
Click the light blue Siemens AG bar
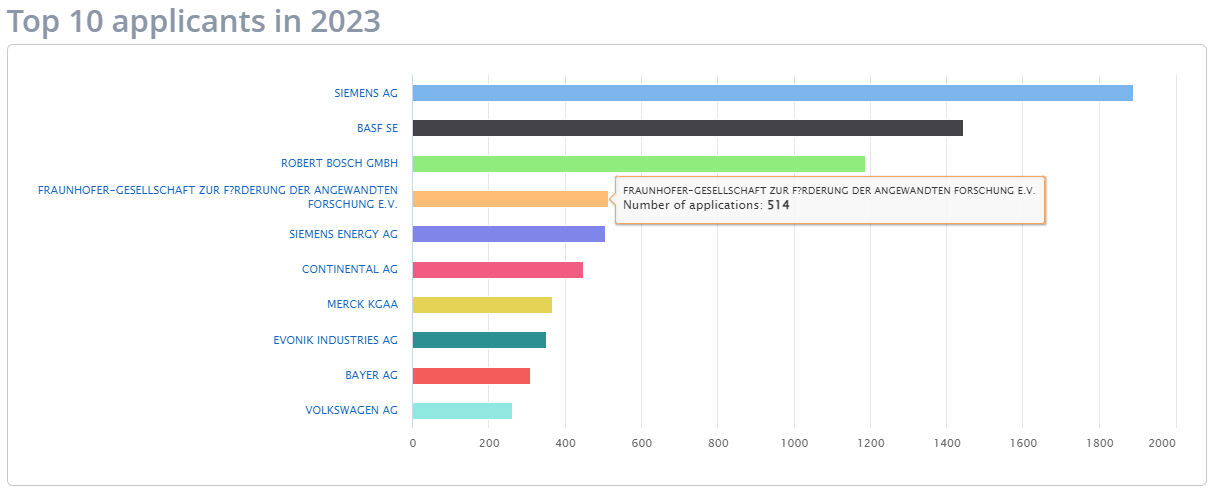coord(772,93)
